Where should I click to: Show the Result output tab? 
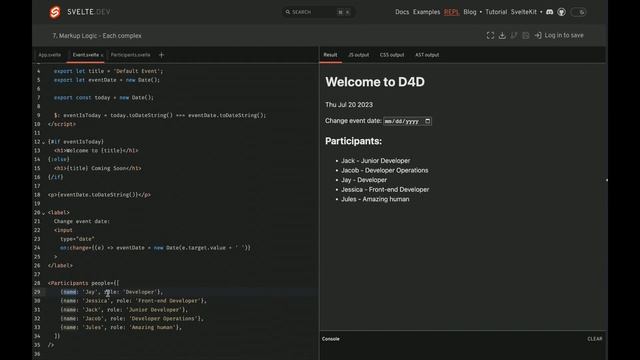(x=330, y=55)
